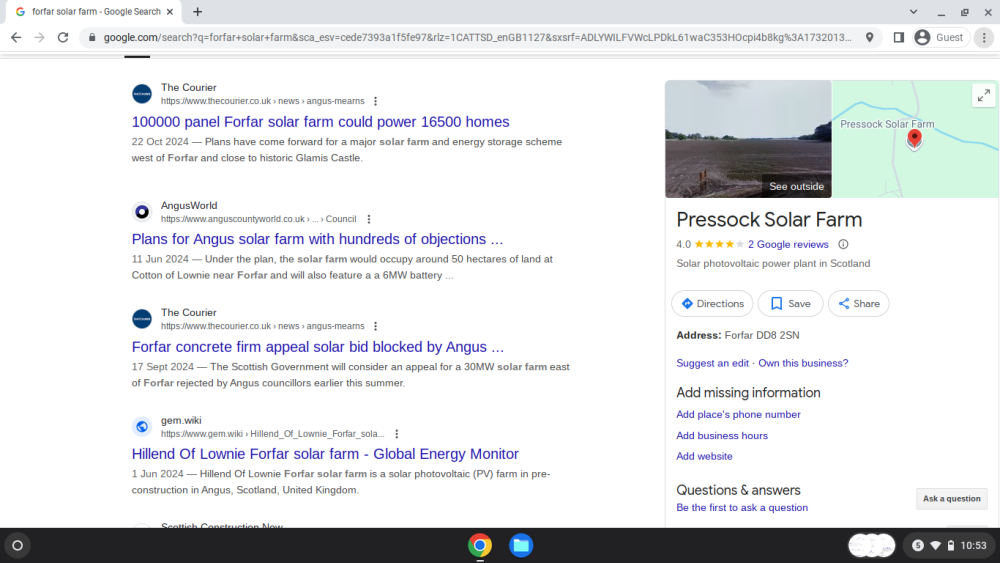Viewport: 1000px width, 563px height.
Task: Close the forfar solar farm tab
Action: pyautogui.click(x=170, y=11)
